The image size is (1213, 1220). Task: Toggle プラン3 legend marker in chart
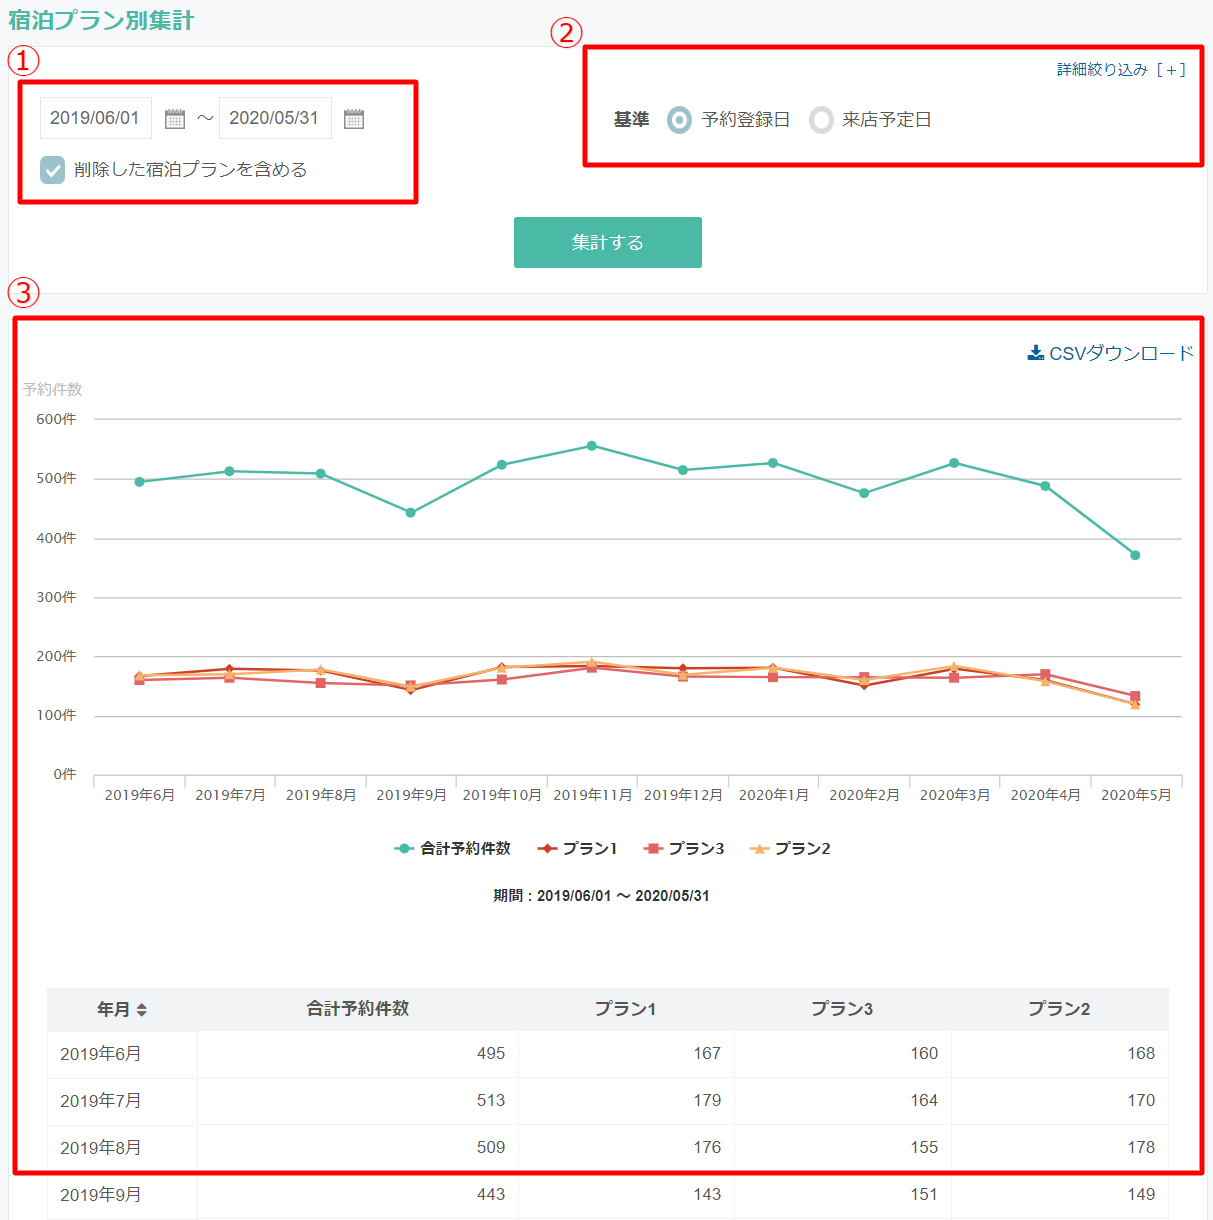click(x=653, y=849)
